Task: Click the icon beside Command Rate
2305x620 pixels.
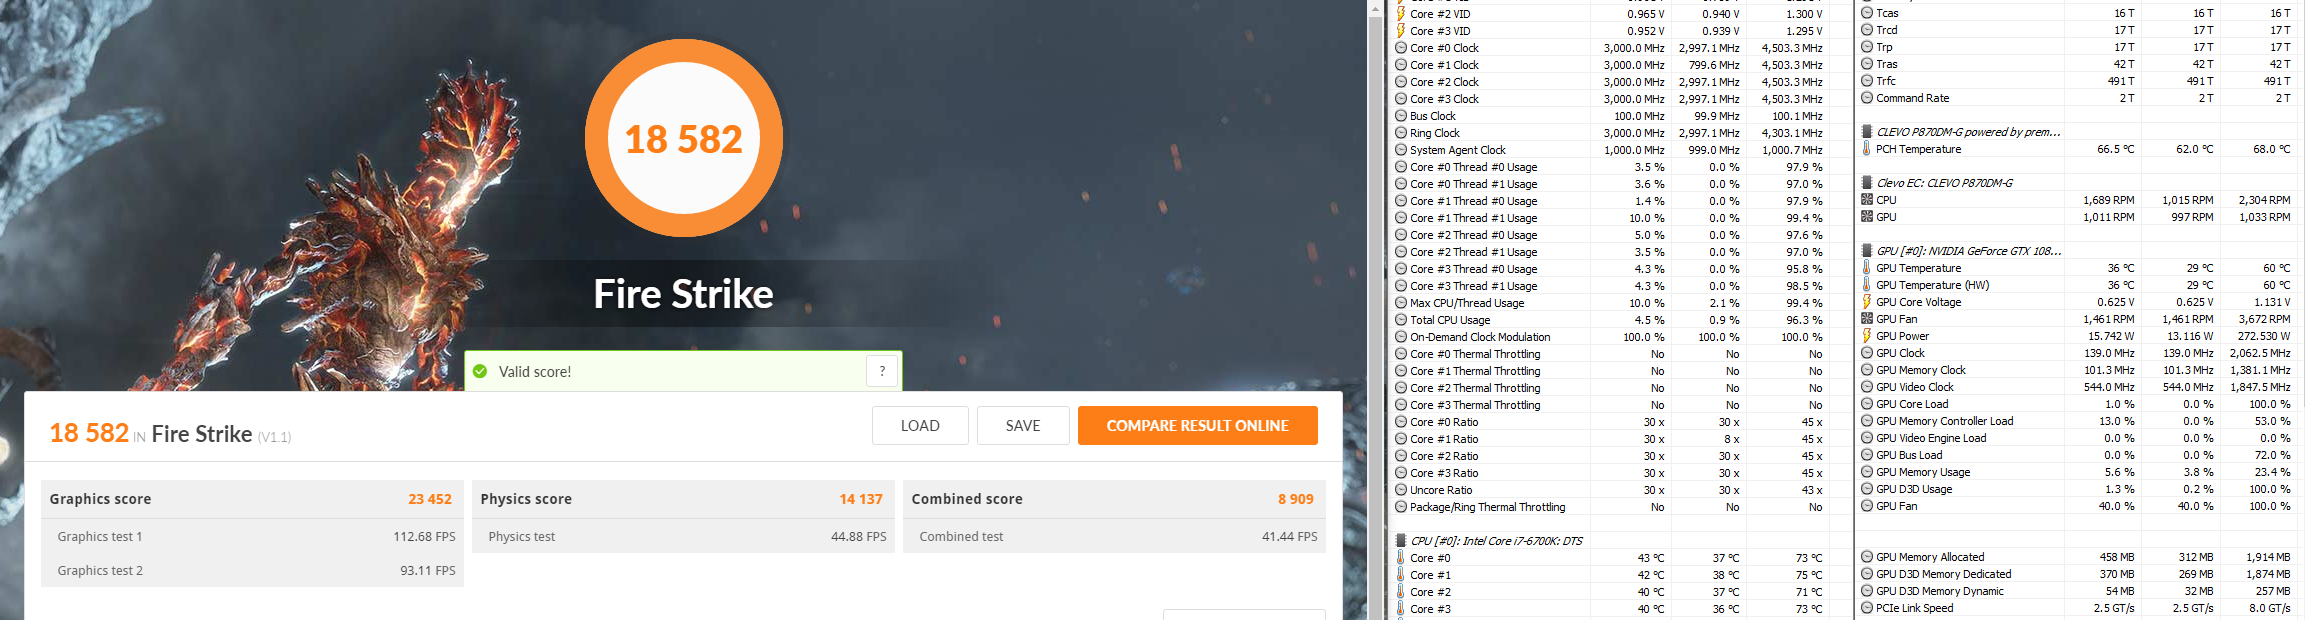Action: tap(1867, 98)
